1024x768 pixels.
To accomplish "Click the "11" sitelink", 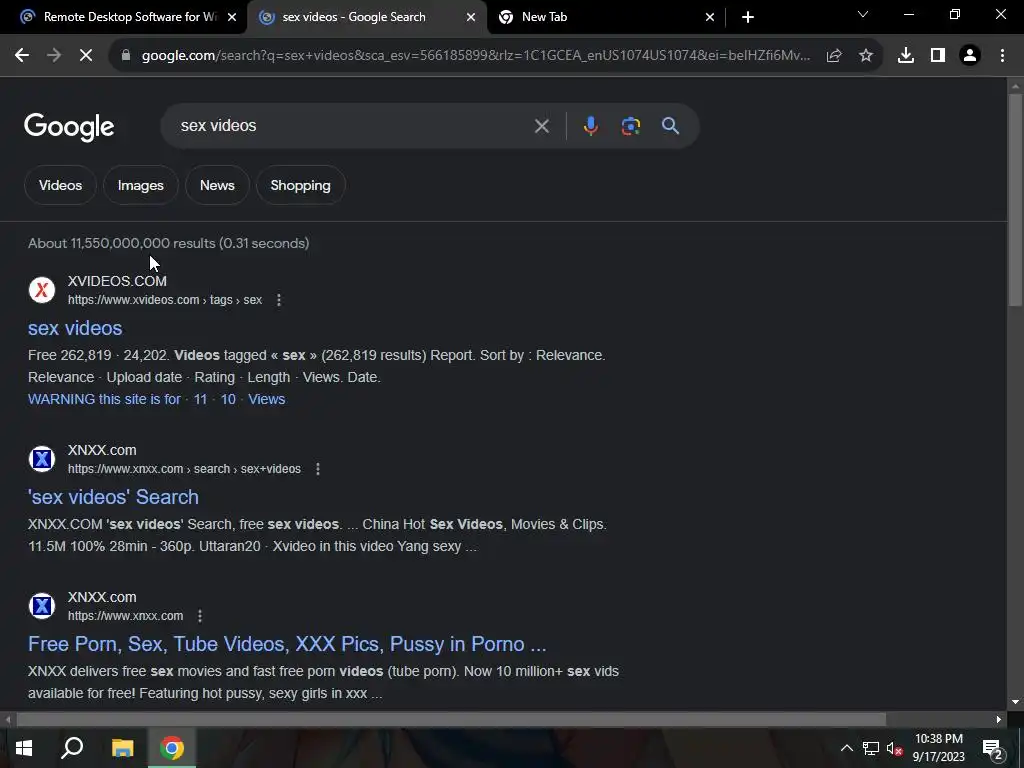I will tap(200, 399).
